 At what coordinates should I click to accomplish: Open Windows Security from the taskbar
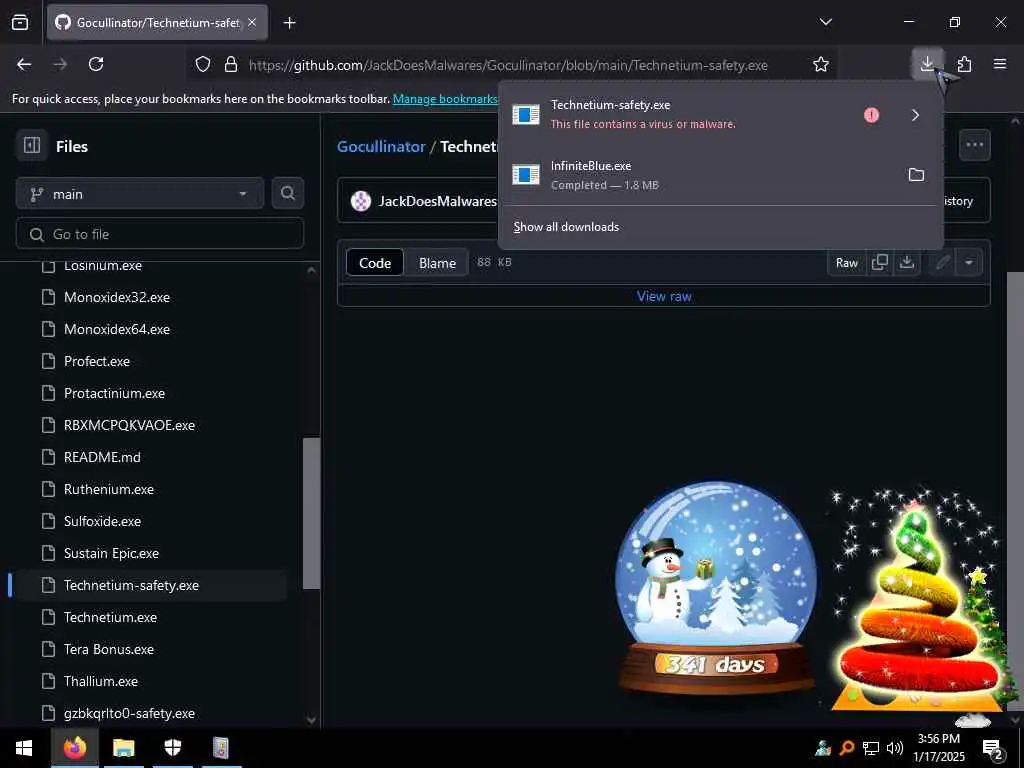pos(172,748)
